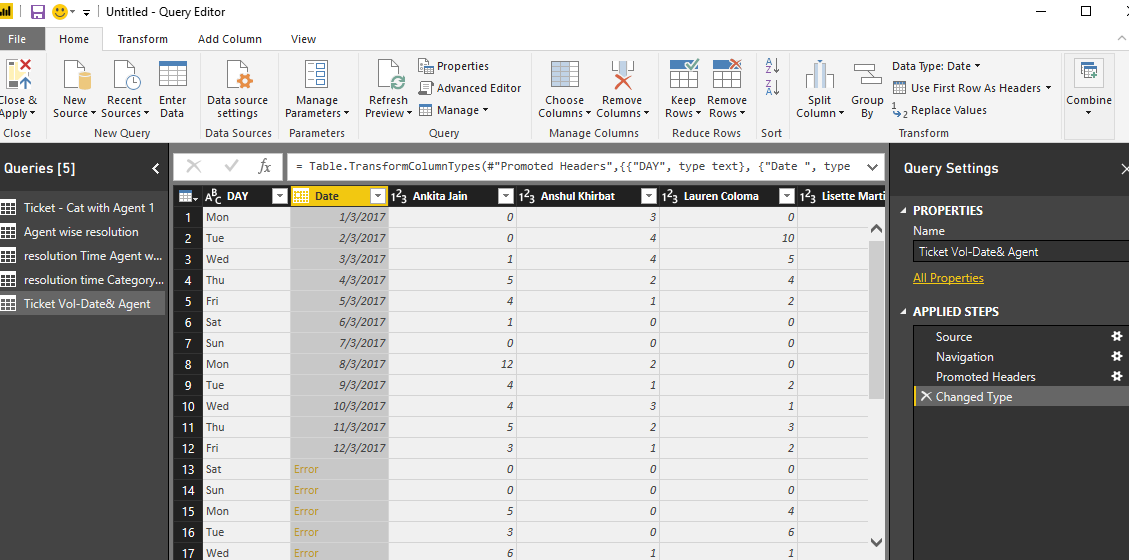Open Promoted Headers step settings gear

pyautogui.click(x=1117, y=376)
